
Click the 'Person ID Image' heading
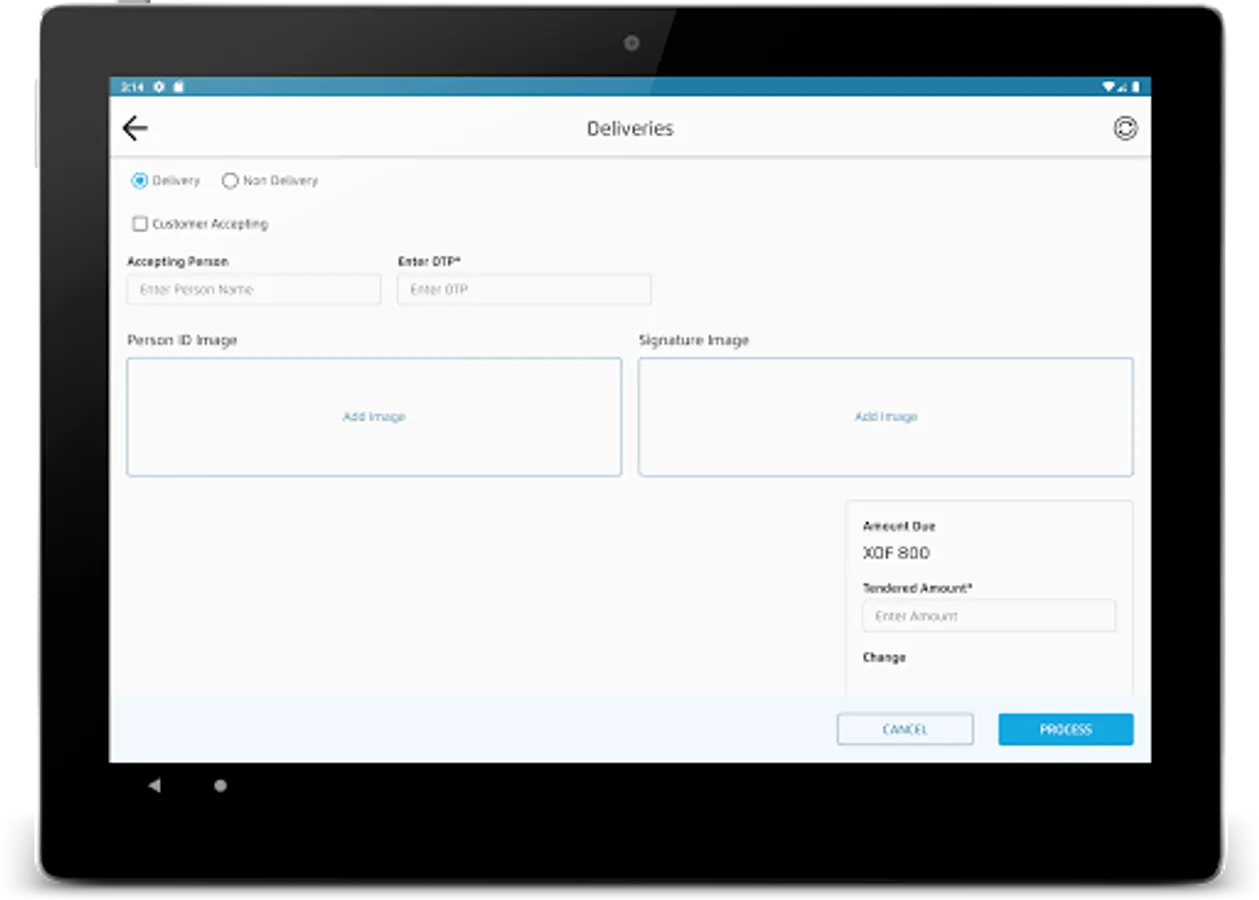[x=182, y=341]
